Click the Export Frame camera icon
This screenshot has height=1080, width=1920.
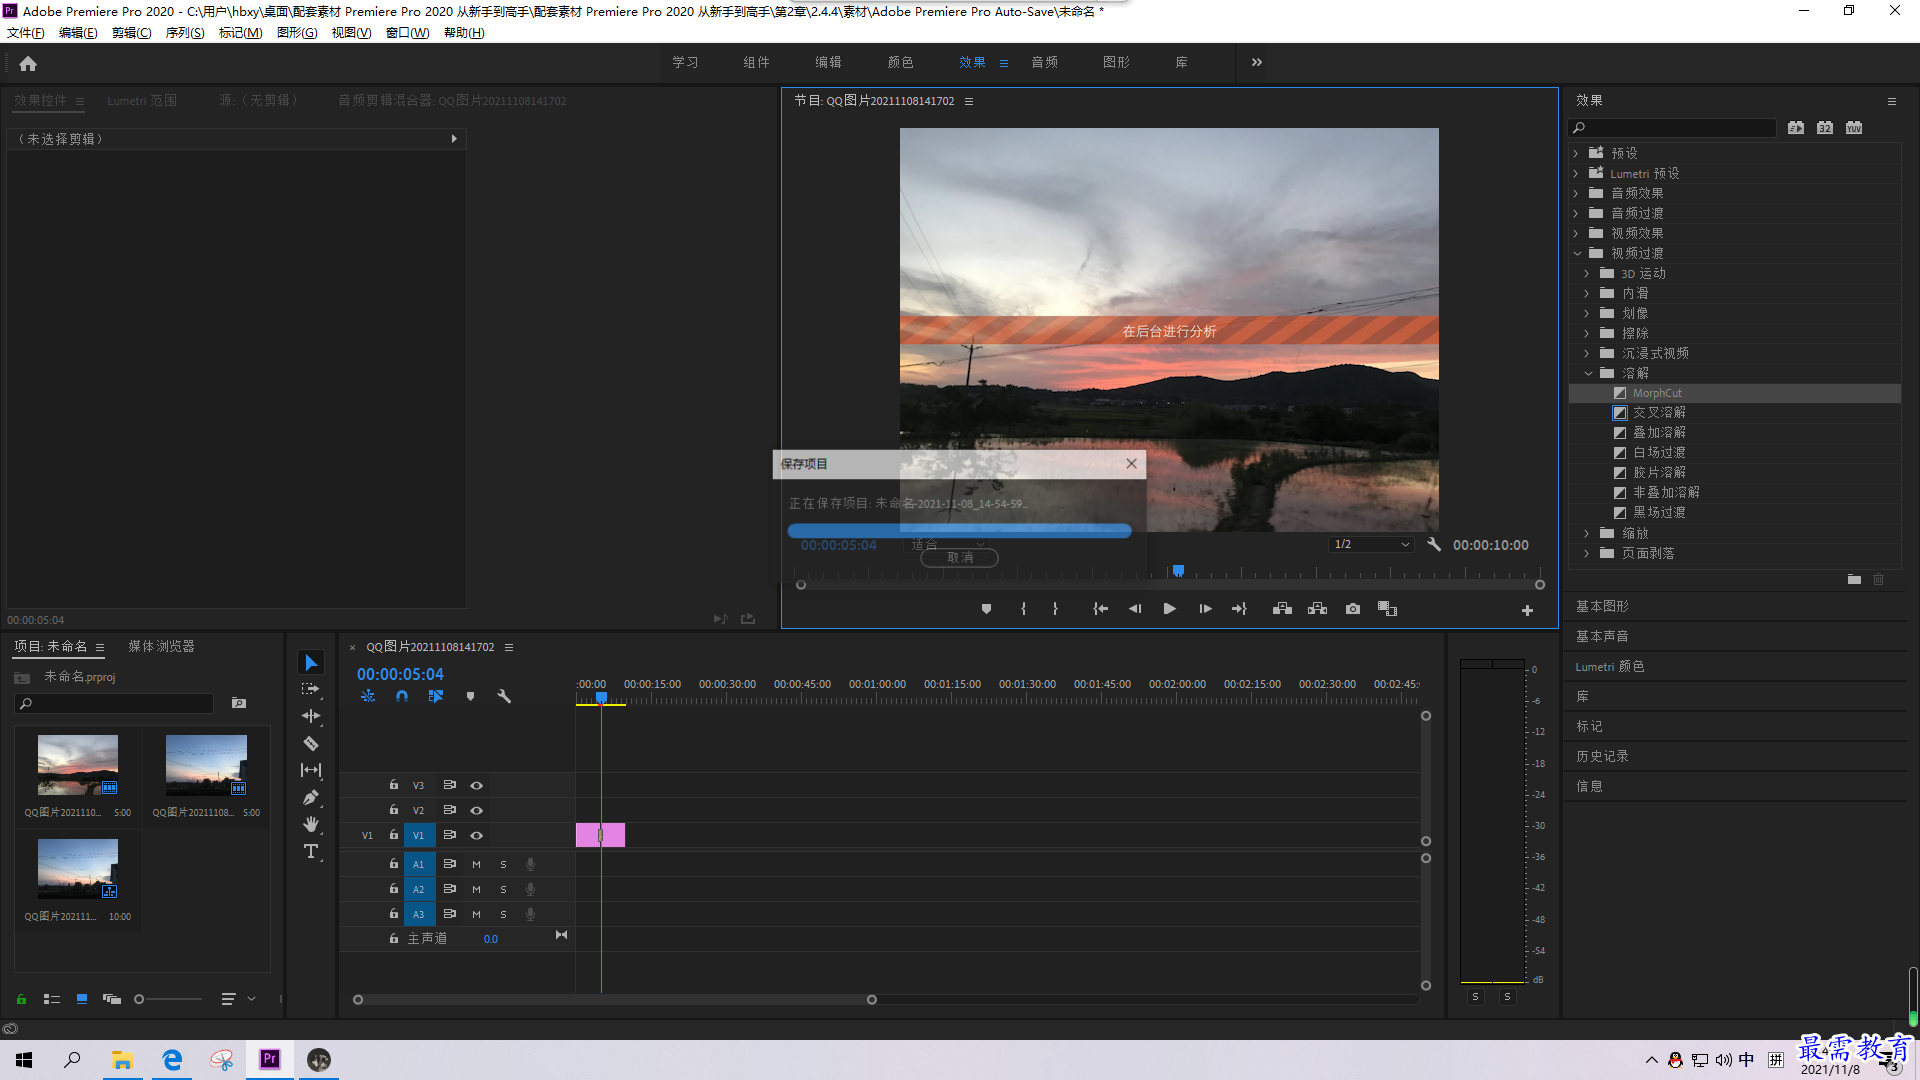pyautogui.click(x=1353, y=609)
